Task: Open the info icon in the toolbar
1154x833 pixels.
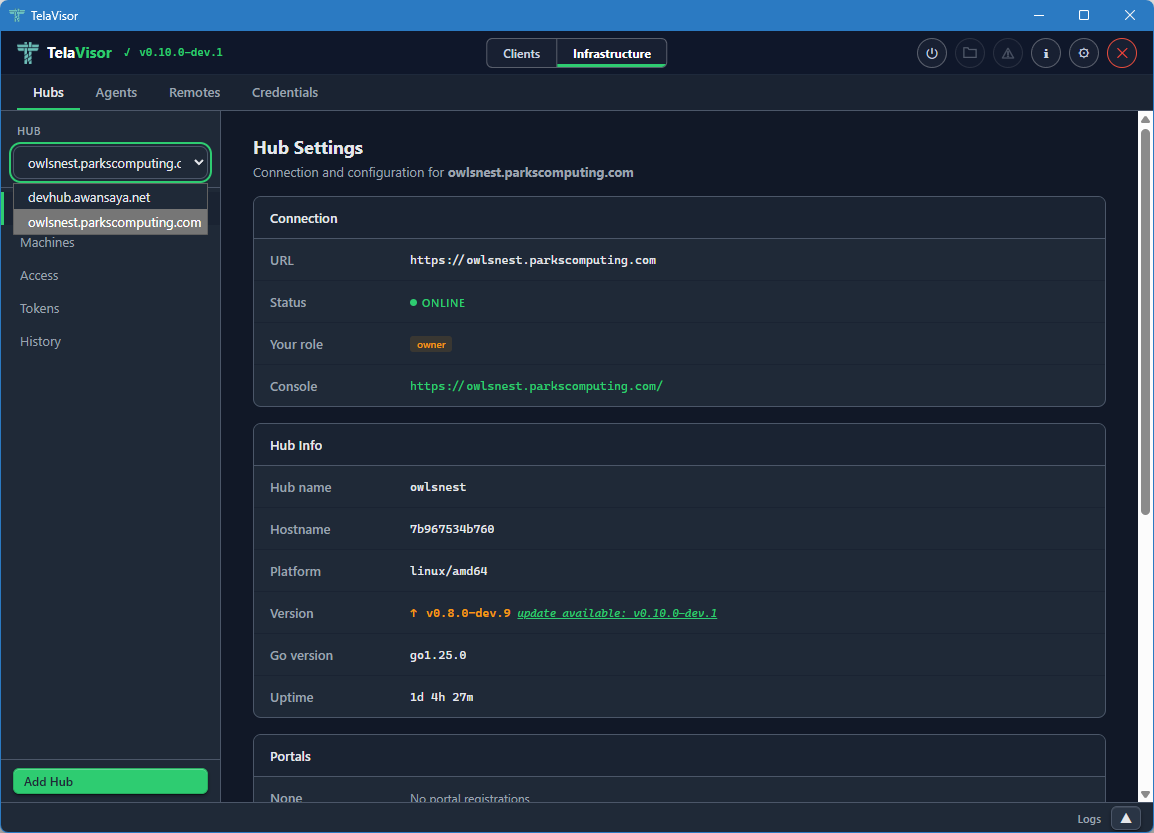Action: click(1045, 53)
